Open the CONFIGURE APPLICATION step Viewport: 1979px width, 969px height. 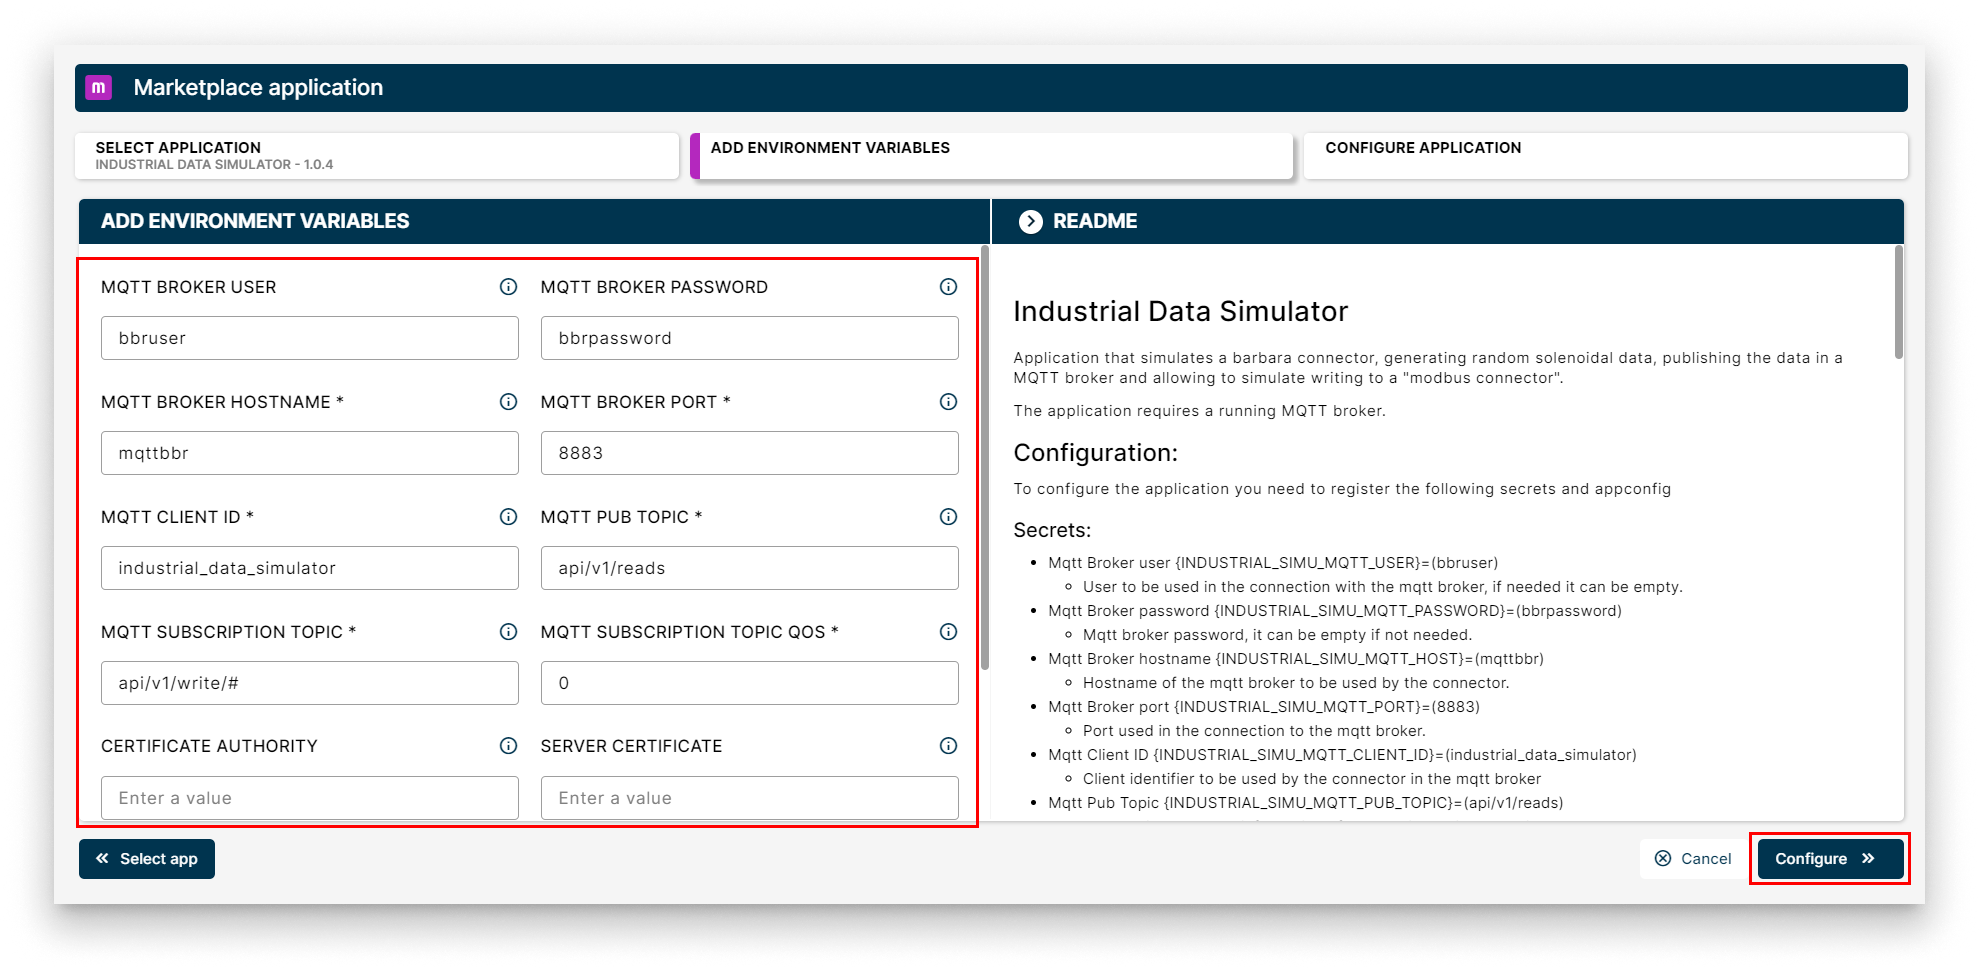click(x=1605, y=155)
